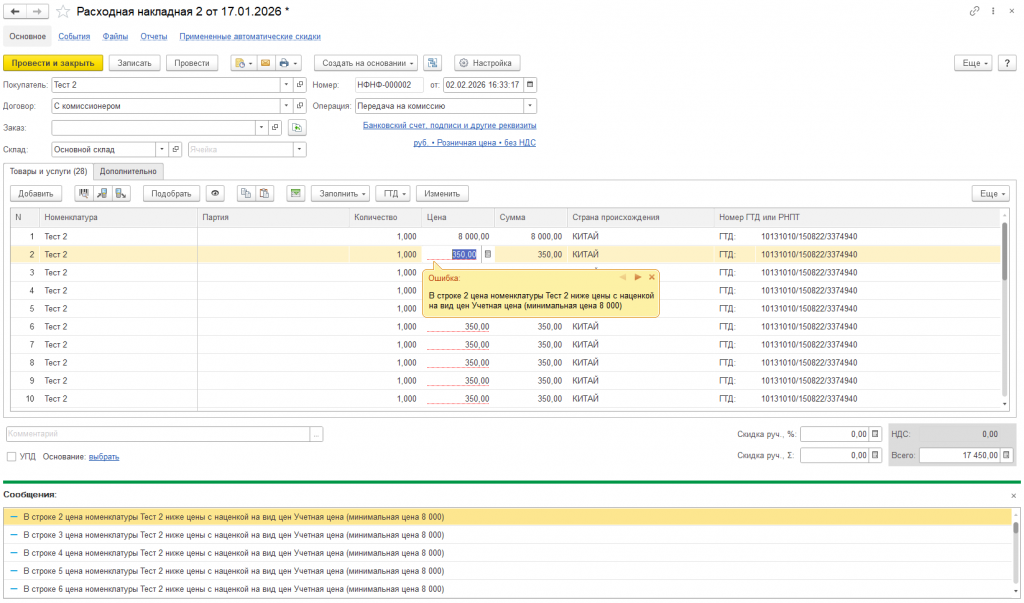The height and width of the screenshot is (603, 1024).
Task: Click the favorites star next to document title
Action: coord(64,11)
